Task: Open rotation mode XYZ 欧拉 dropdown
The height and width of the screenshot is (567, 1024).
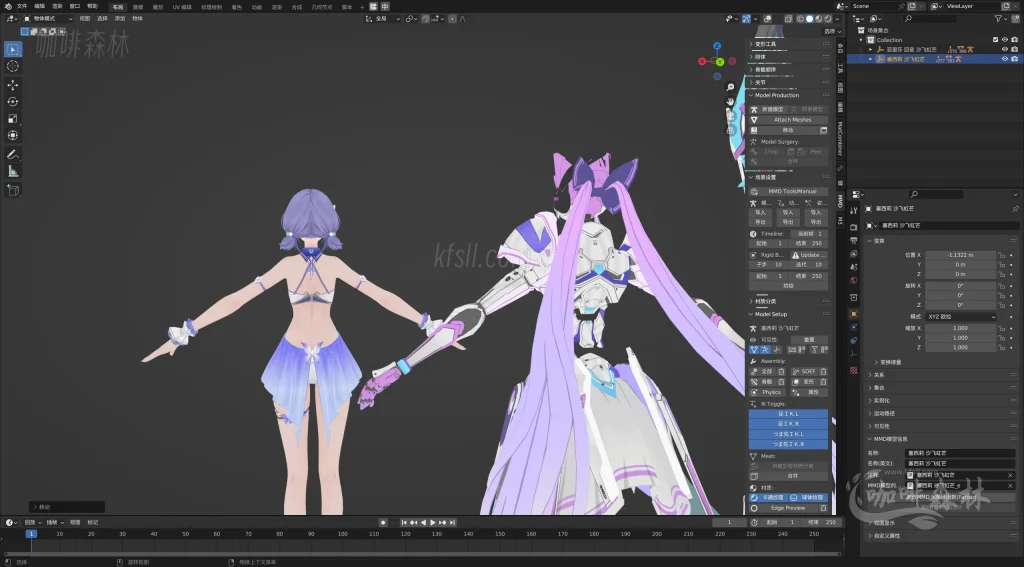Action: pos(961,317)
